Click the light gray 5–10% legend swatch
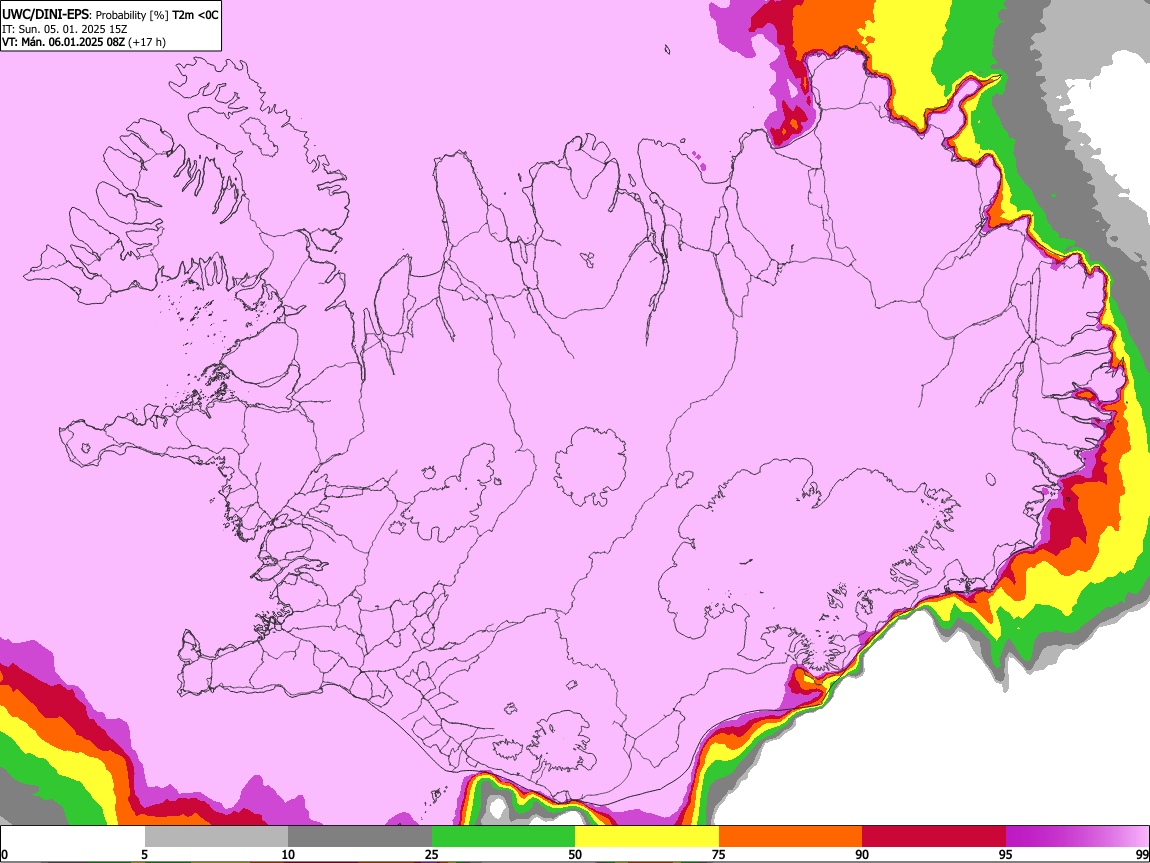The width and height of the screenshot is (1150, 863). (x=216, y=837)
